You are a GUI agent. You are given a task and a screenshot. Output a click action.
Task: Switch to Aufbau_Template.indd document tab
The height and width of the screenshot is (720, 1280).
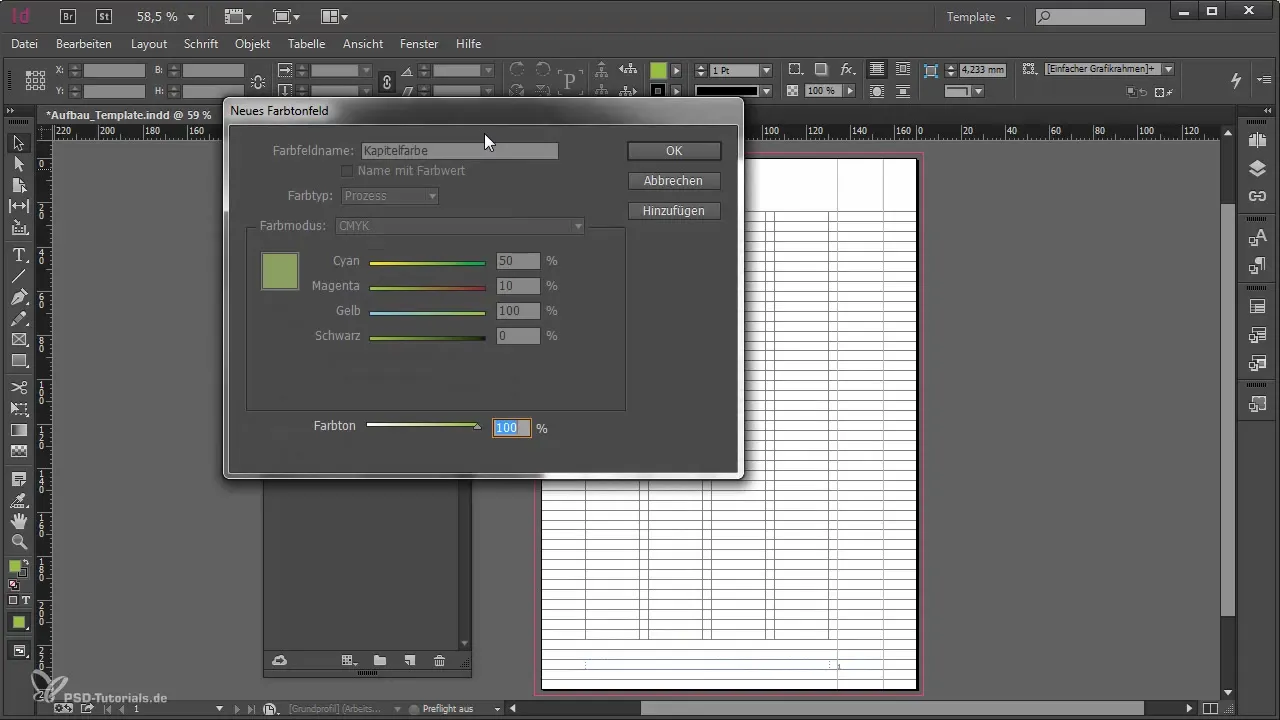[x=128, y=115]
